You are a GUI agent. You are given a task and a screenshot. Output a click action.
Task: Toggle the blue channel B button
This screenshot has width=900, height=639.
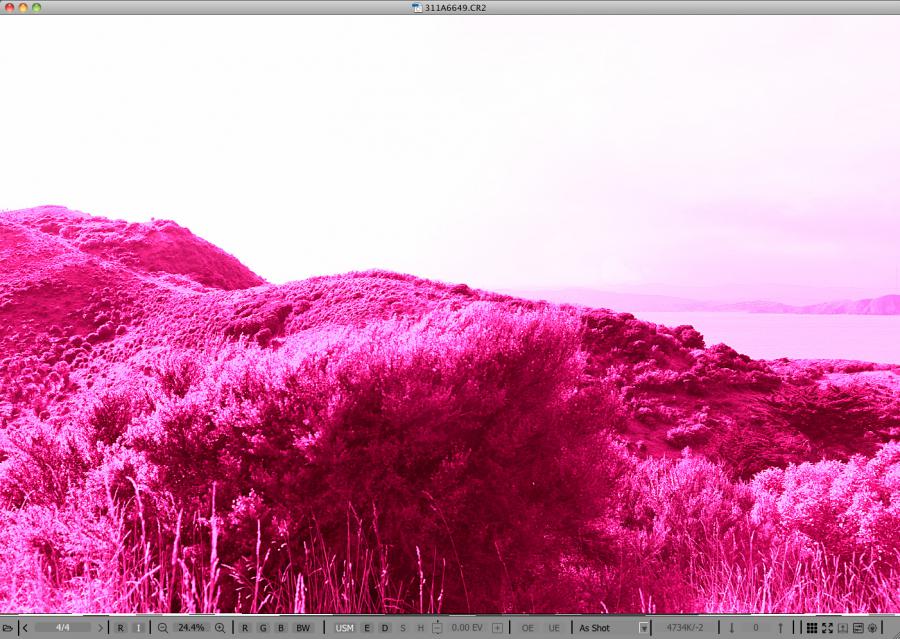[281, 628]
